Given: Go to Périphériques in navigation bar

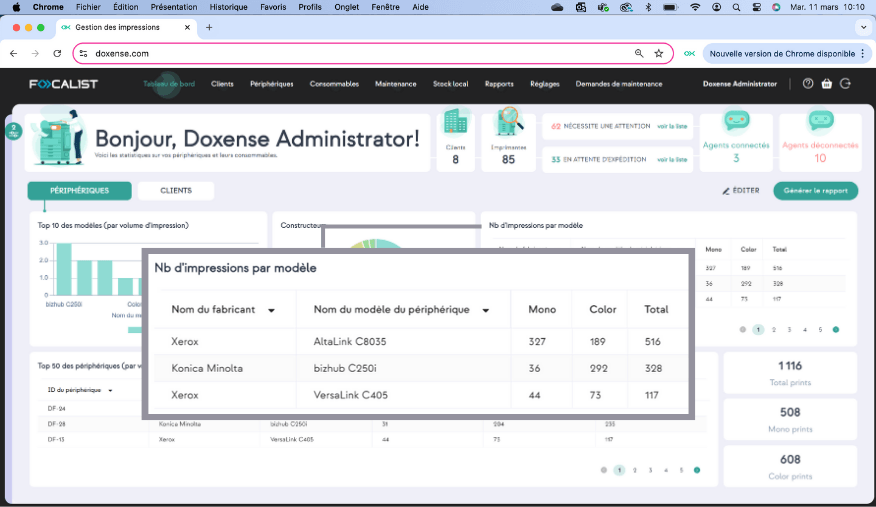Looking at the screenshot, I should pyautogui.click(x=272, y=84).
